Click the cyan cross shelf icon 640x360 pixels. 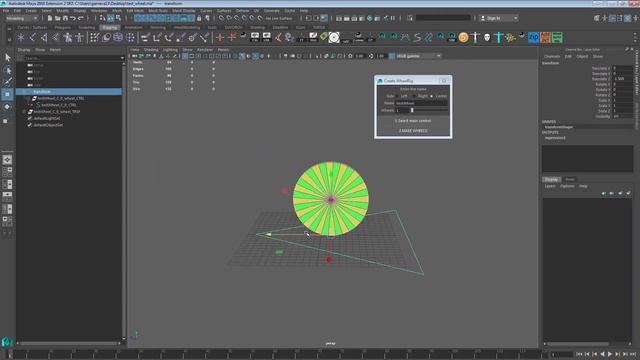(498, 38)
